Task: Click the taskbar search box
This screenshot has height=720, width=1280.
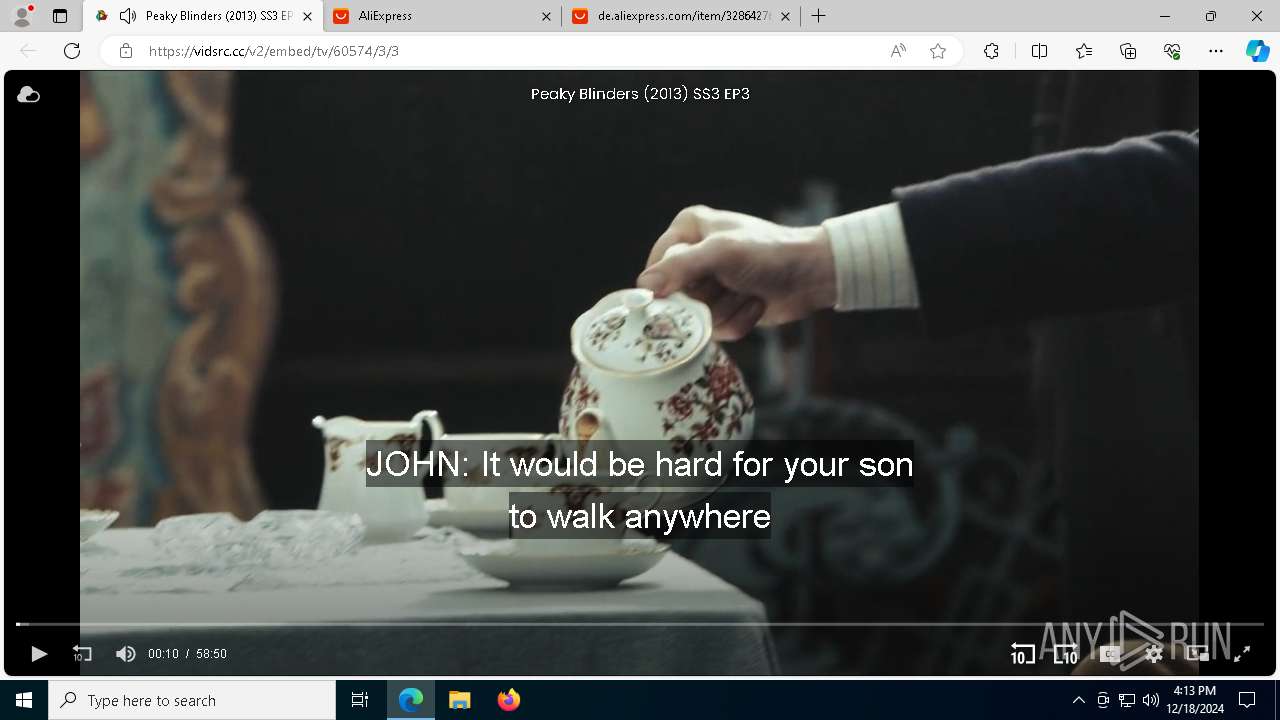Action: (192, 700)
